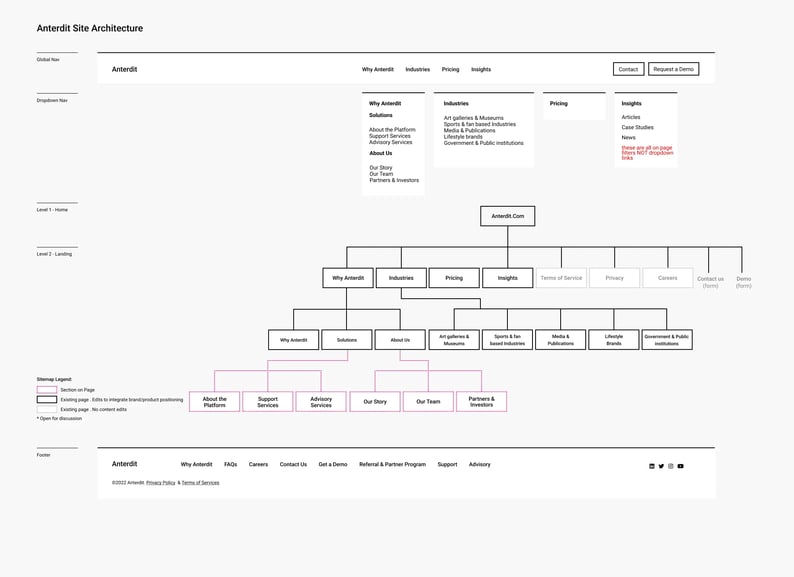Select the Pricing level 2 landing box
The height and width of the screenshot is (577, 794).
tap(454, 278)
